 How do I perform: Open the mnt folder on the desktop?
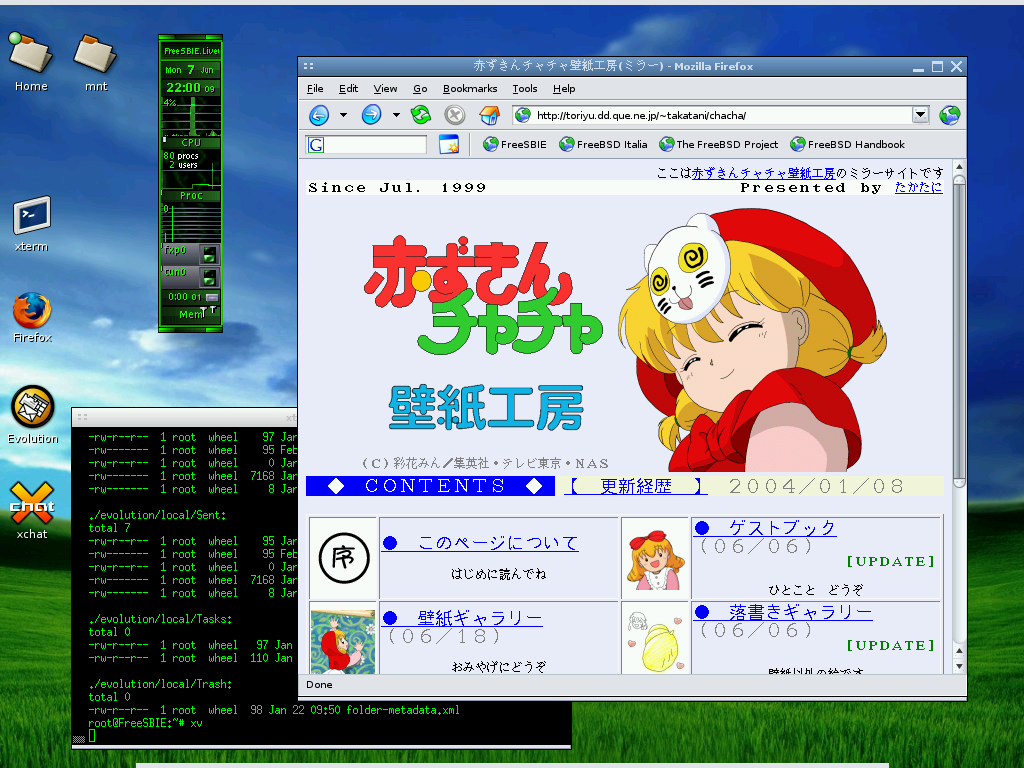(x=95, y=63)
